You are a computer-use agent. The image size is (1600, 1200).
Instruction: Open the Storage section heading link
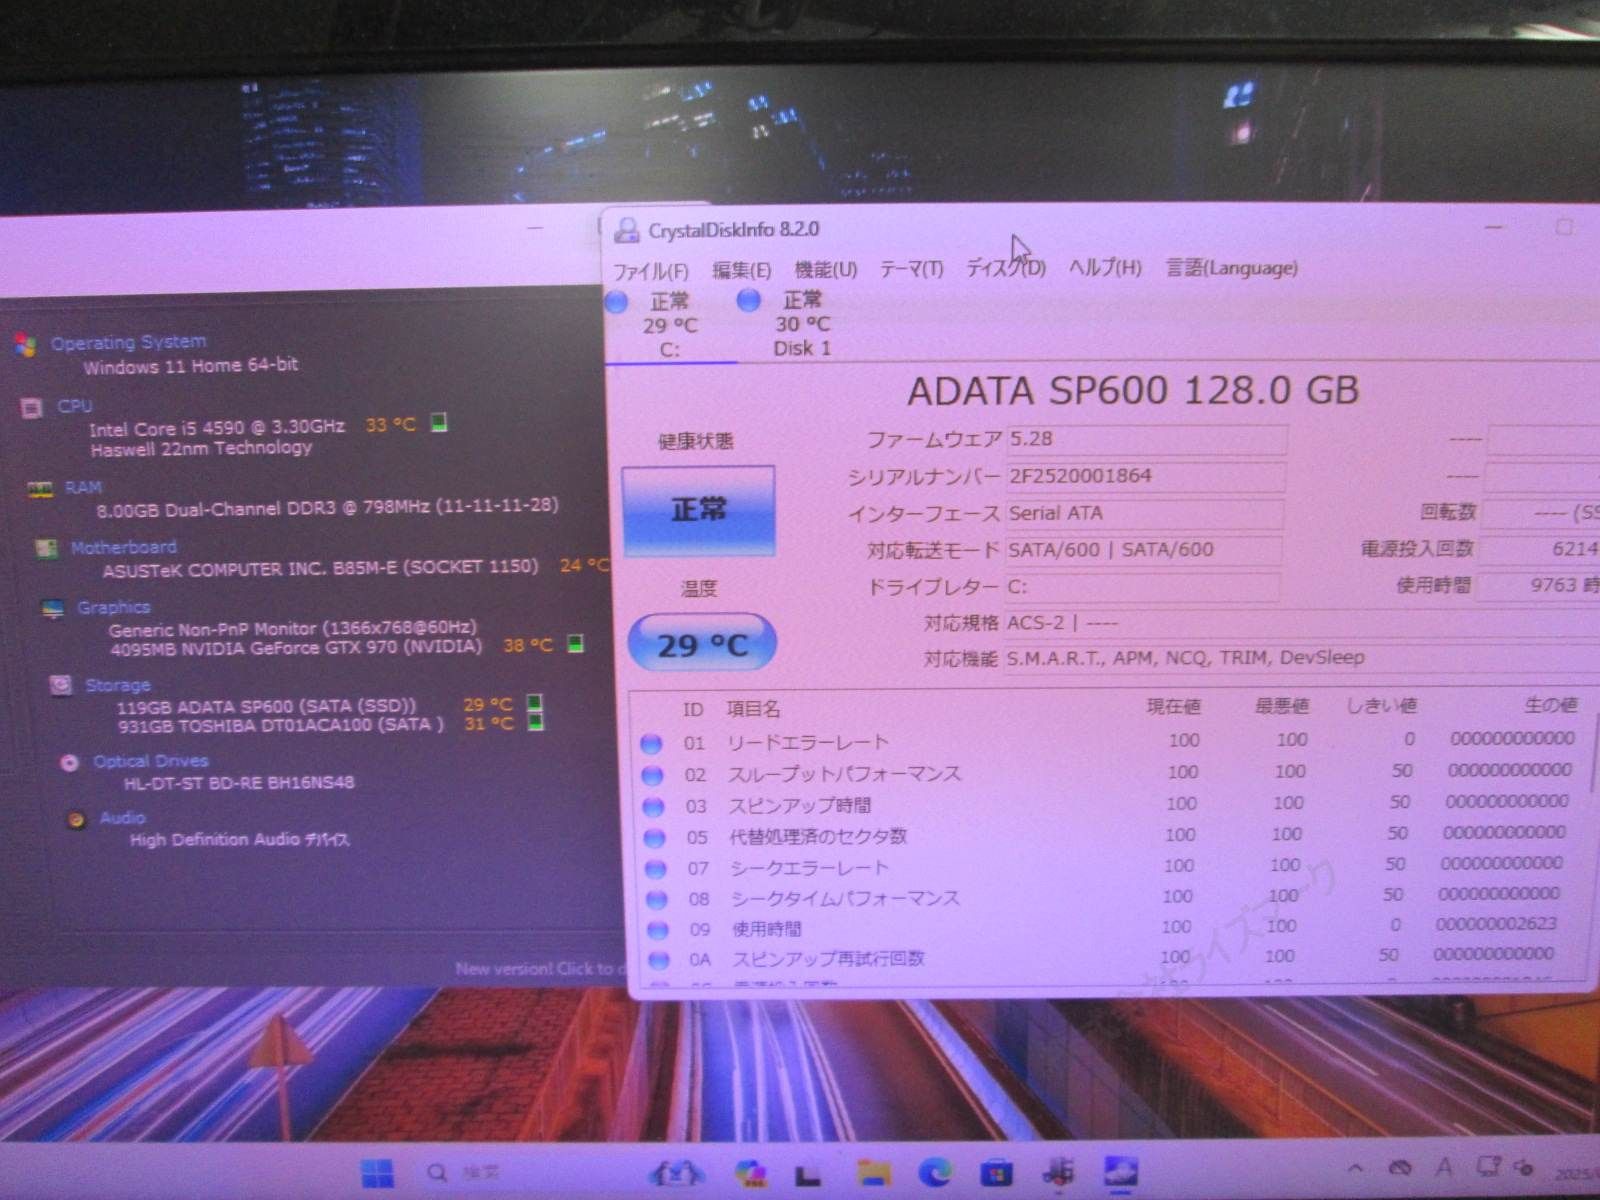point(118,685)
